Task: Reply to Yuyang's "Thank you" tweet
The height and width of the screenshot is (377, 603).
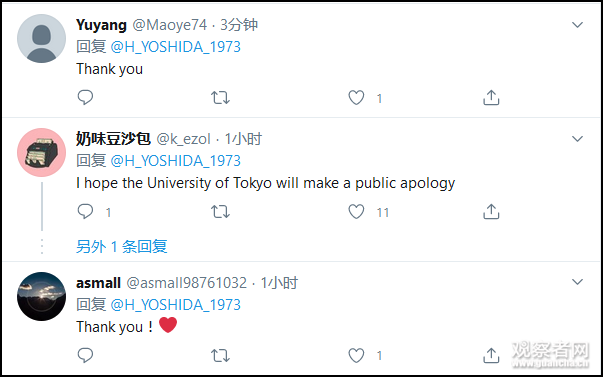Action: (x=85, y=98)
